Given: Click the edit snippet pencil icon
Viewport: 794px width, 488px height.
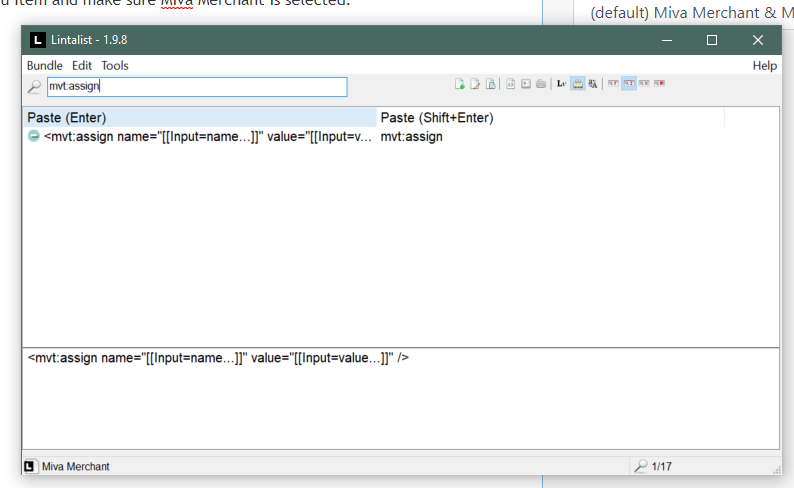Looking at the screenshot, I should (476, 84).
